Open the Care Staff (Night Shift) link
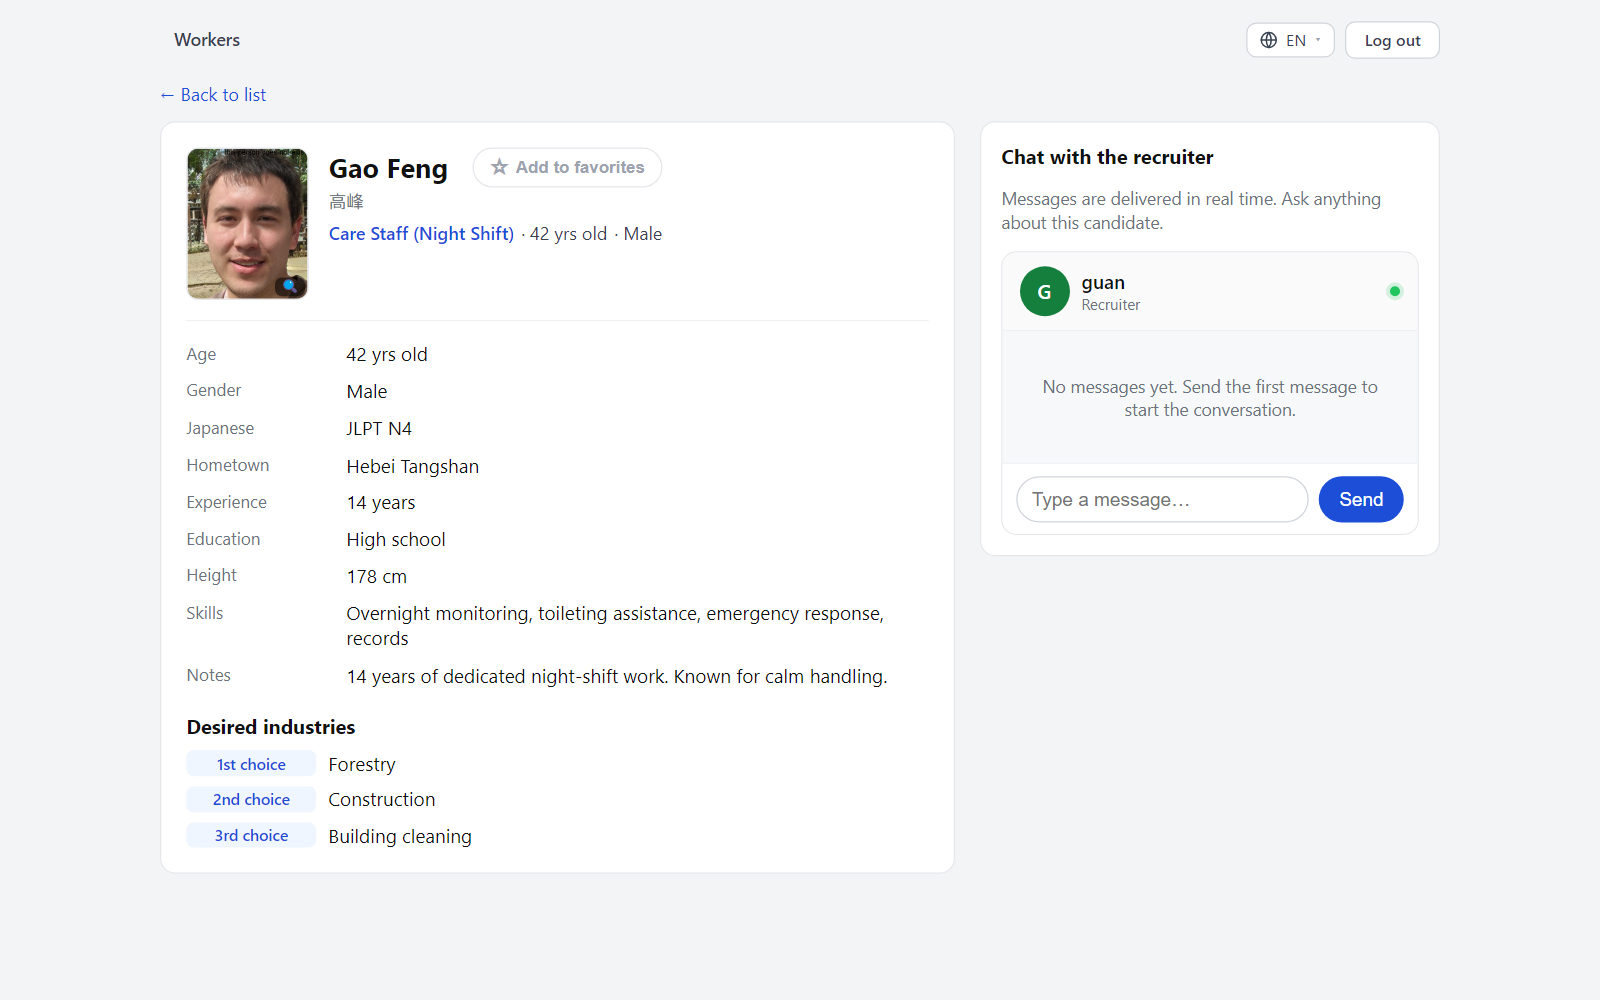Image resolution: width=1600 pixels, height=1000 pixels. (421, 234)
